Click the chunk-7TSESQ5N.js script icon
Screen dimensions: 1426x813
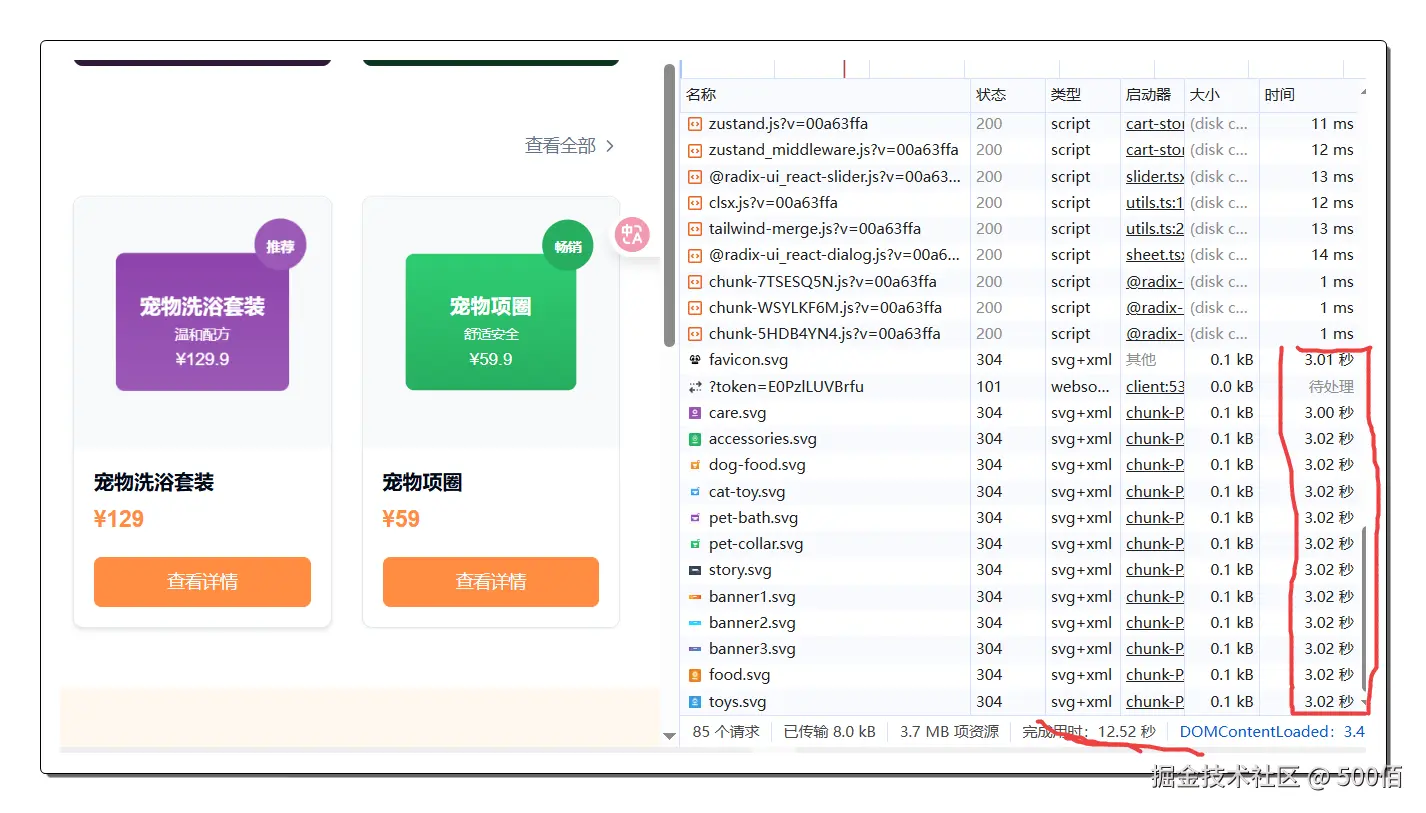[695, 282]
